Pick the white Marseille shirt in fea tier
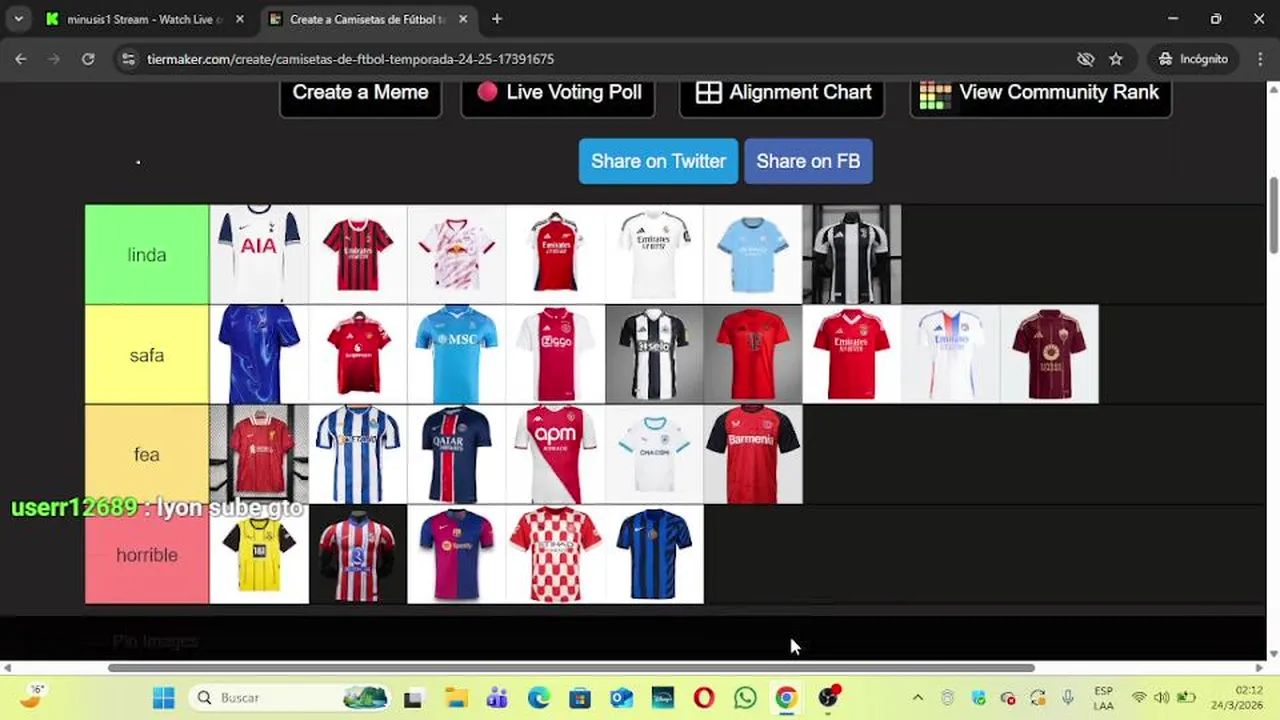1280x720 pixels. [654, 454]
